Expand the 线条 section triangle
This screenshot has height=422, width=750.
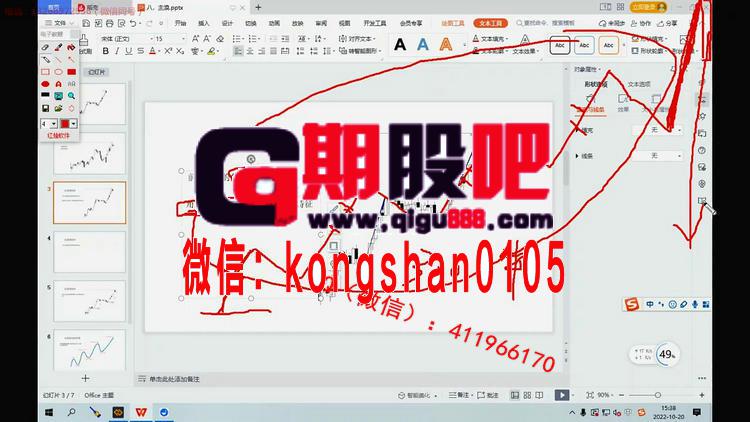coord(577,156)
